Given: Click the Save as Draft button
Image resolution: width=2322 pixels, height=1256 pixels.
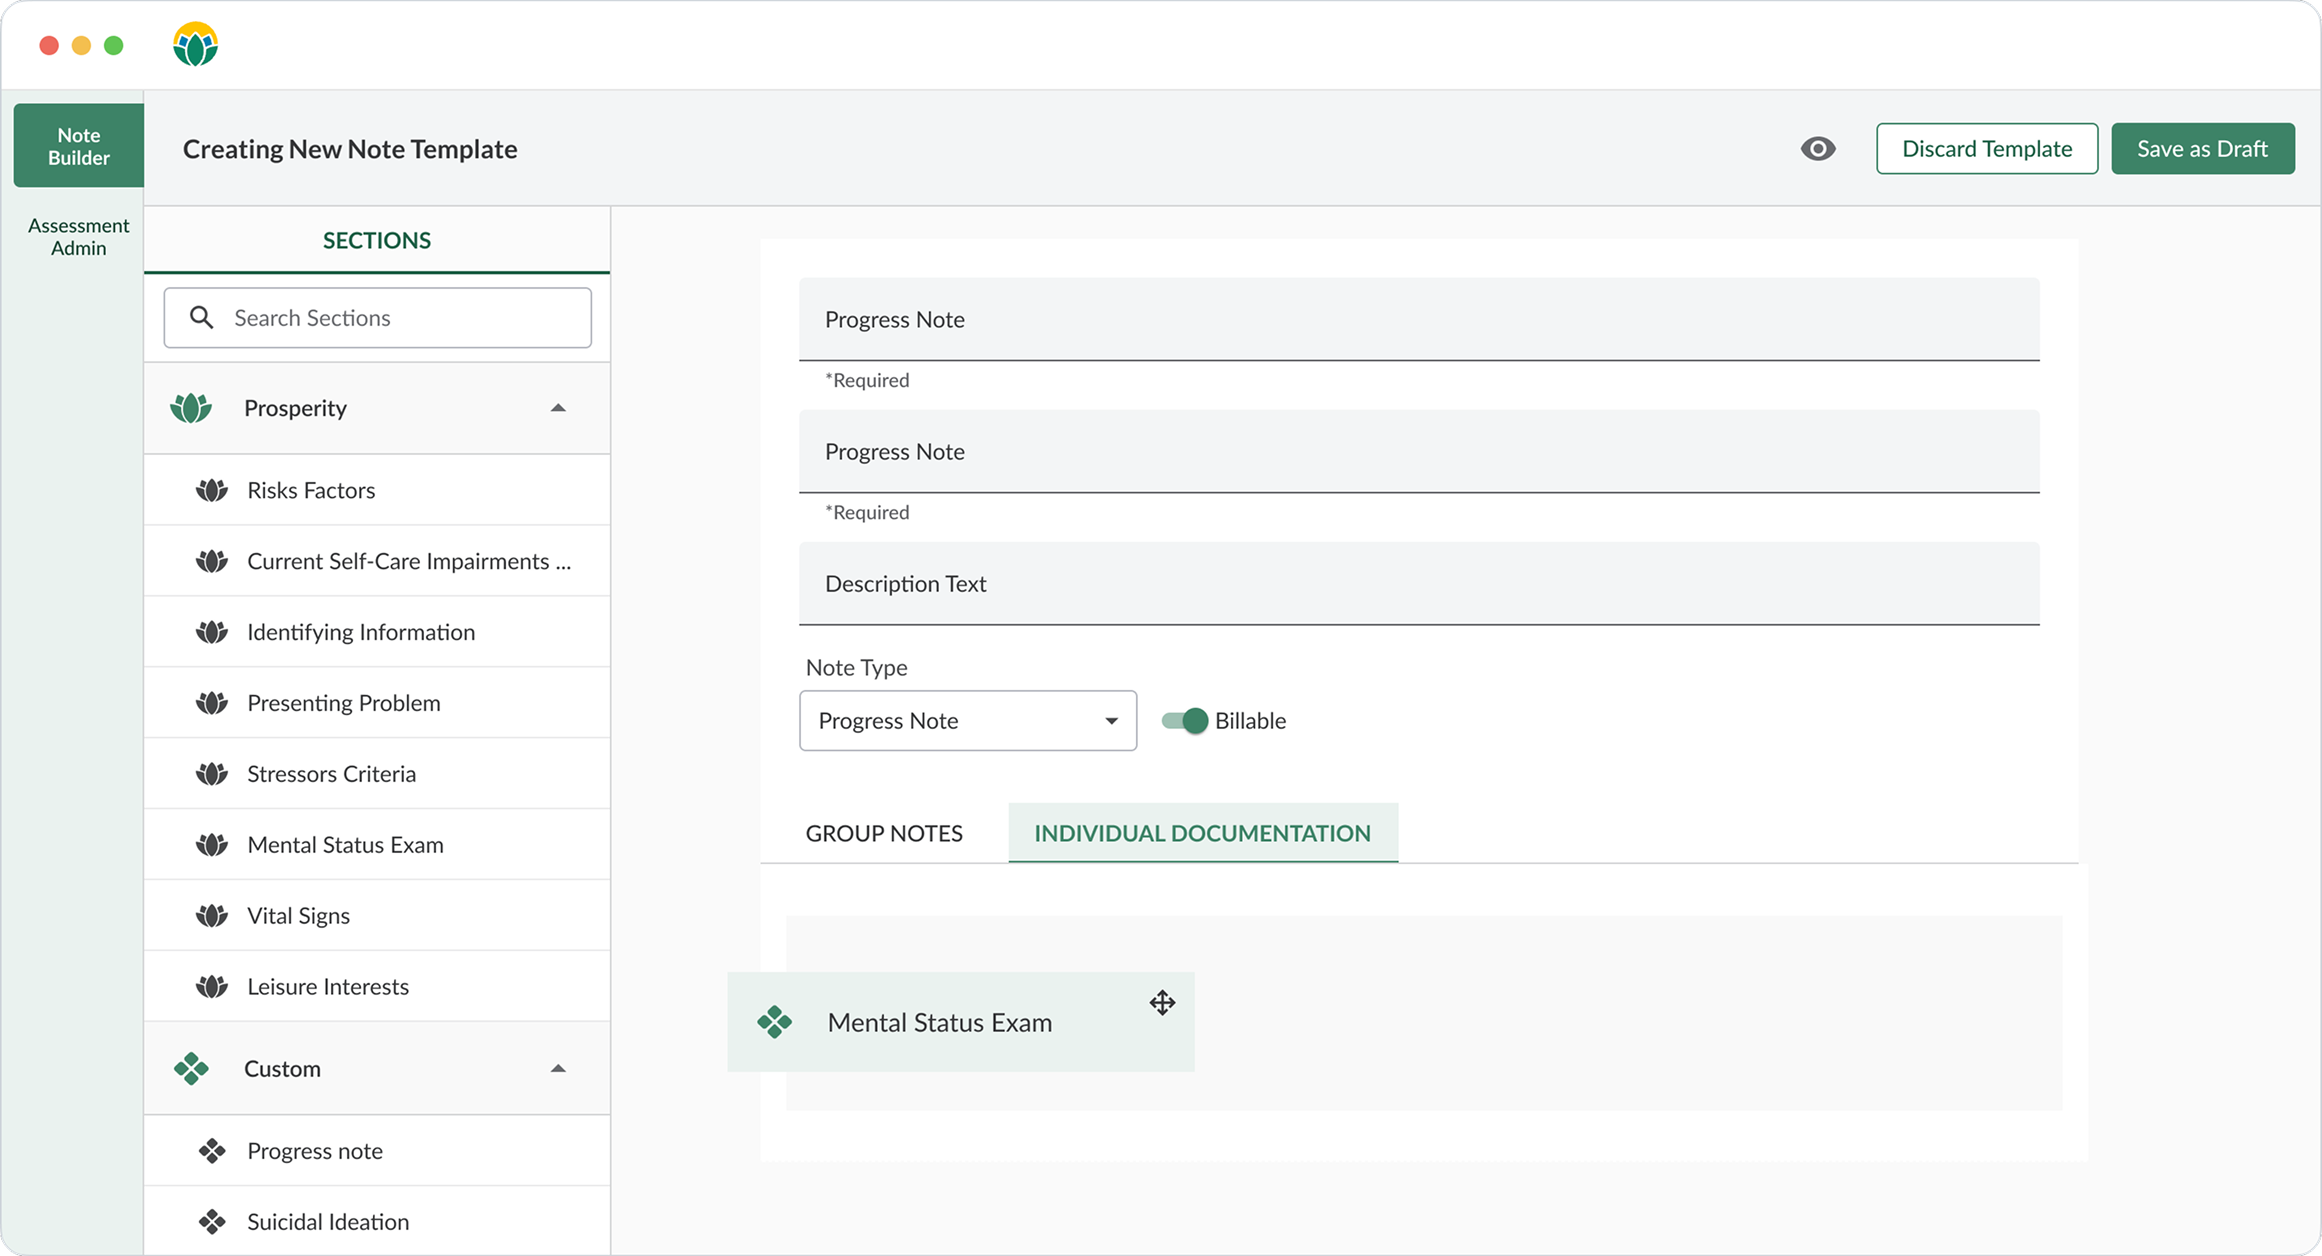Looking at the screenshot, I should pyautogui.click(x=2202, y=148).
